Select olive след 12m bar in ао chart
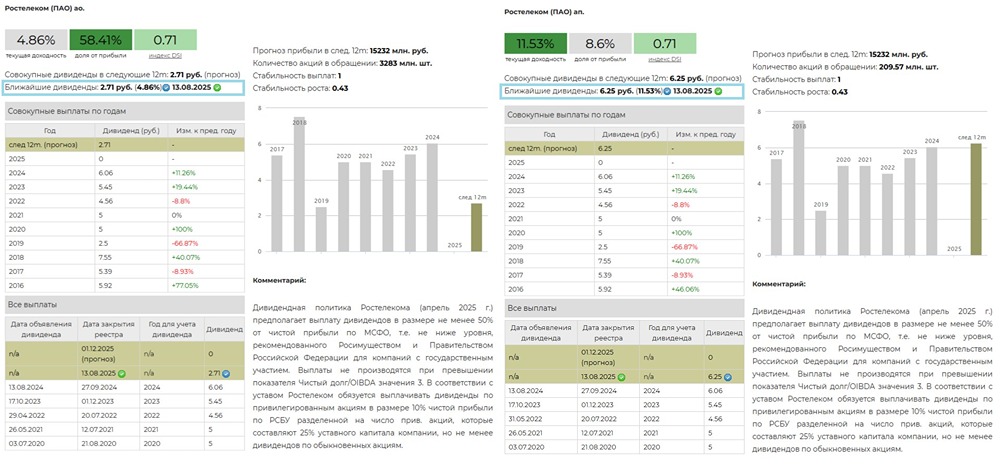Image resolution: width=1000 pixels, height=464 pixels. pos(476,228)
